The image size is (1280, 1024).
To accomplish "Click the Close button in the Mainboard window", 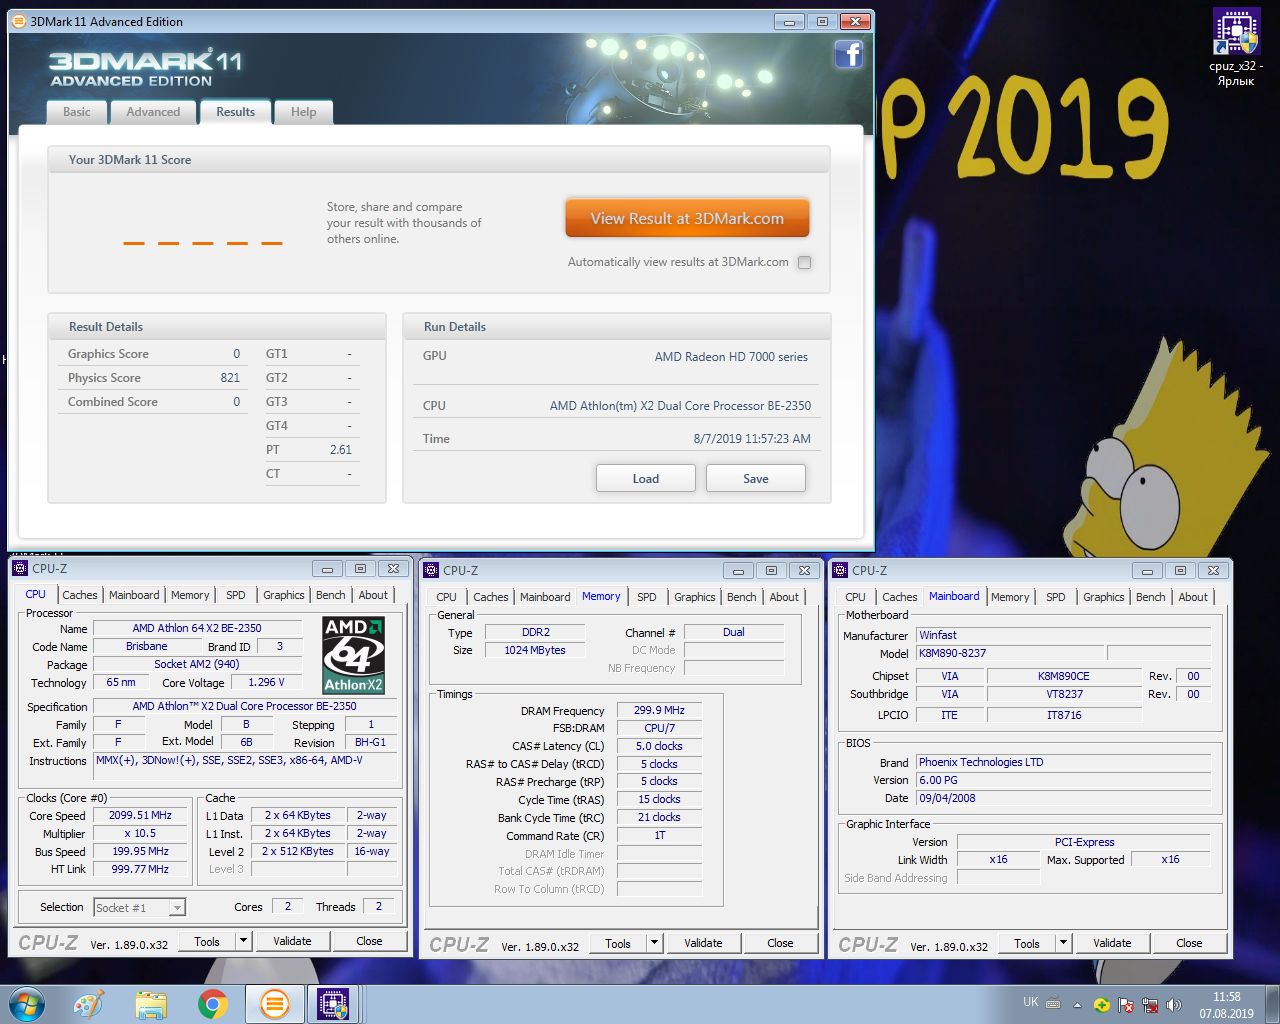I will (x=1189, y=943).
